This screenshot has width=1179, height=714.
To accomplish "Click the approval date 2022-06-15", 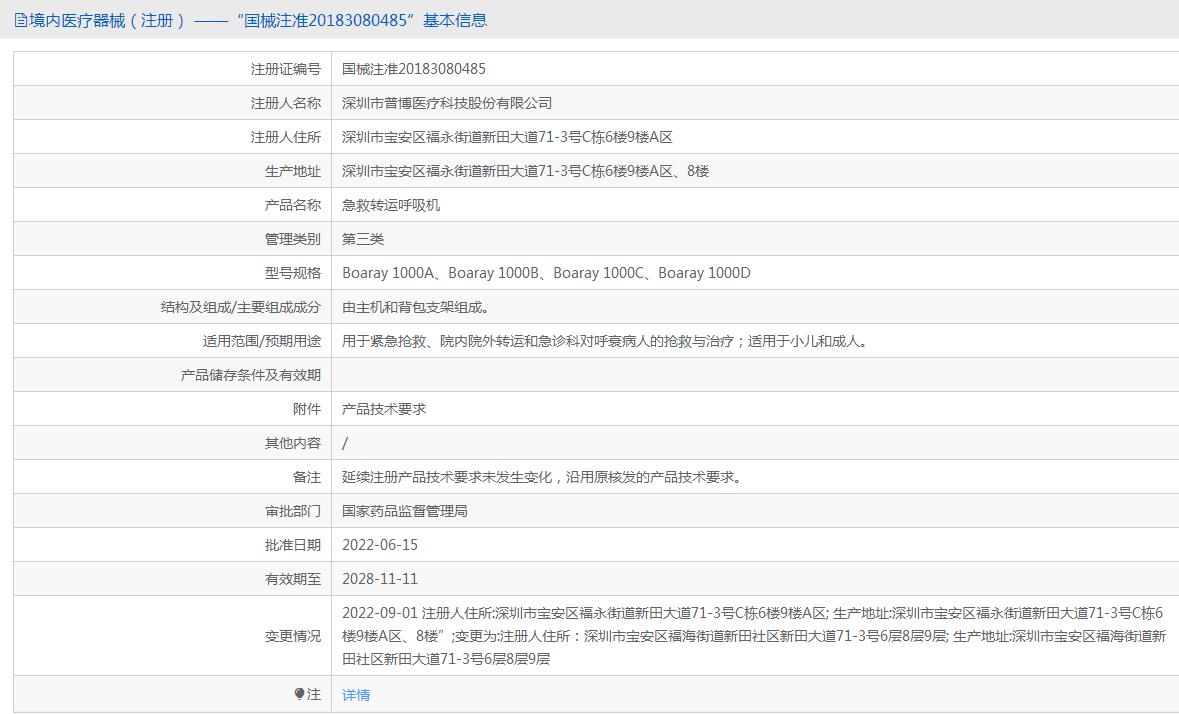I will [x=380, y=545].
